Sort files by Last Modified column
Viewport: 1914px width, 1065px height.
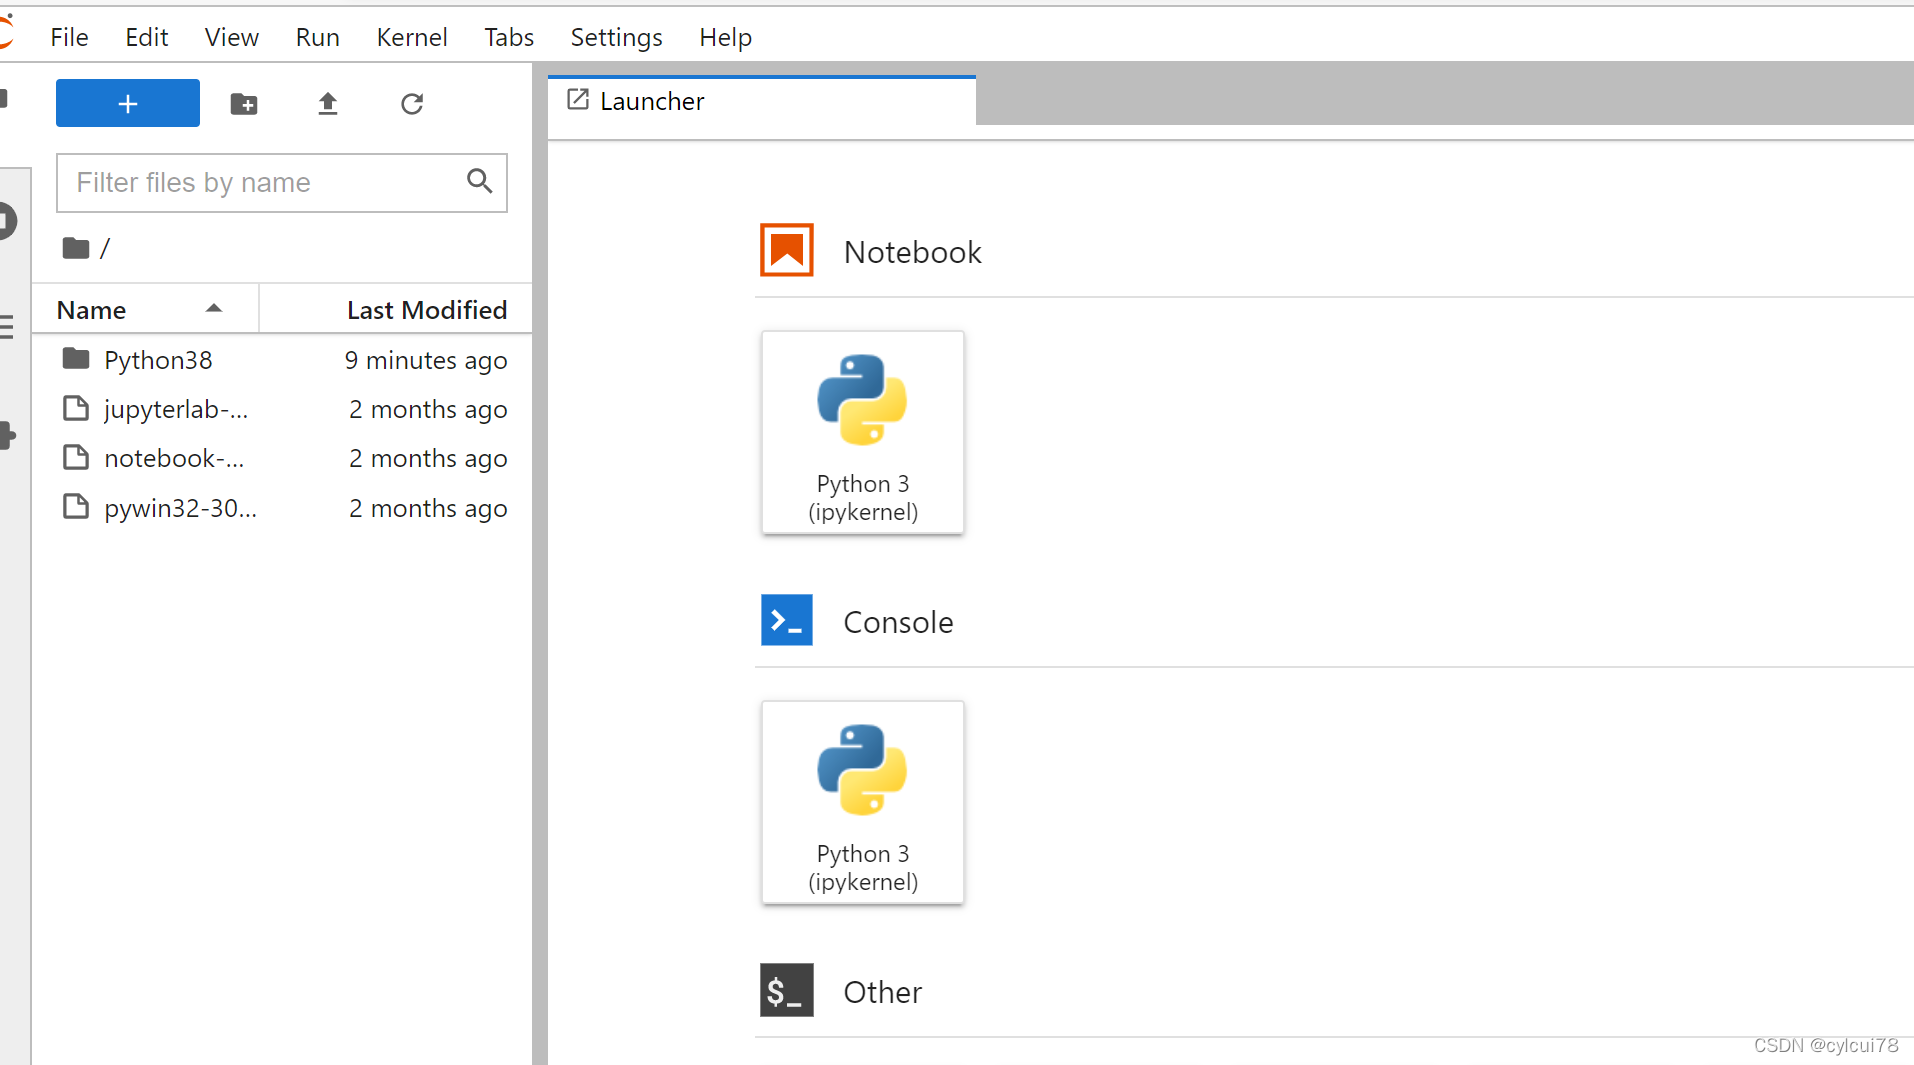[396, 310]
